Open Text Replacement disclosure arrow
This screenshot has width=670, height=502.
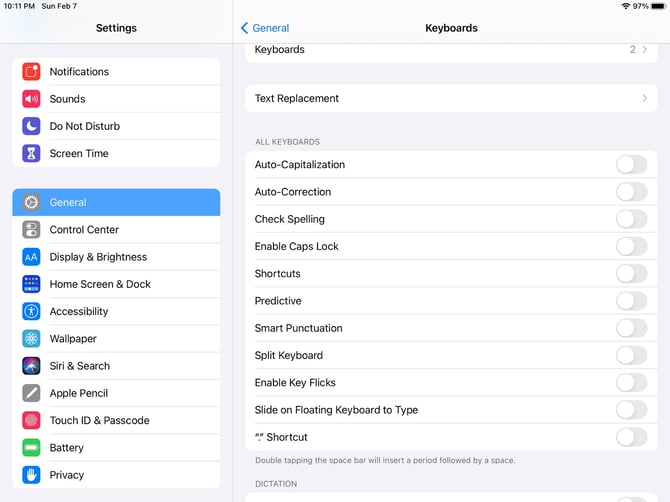click(644, 99)
